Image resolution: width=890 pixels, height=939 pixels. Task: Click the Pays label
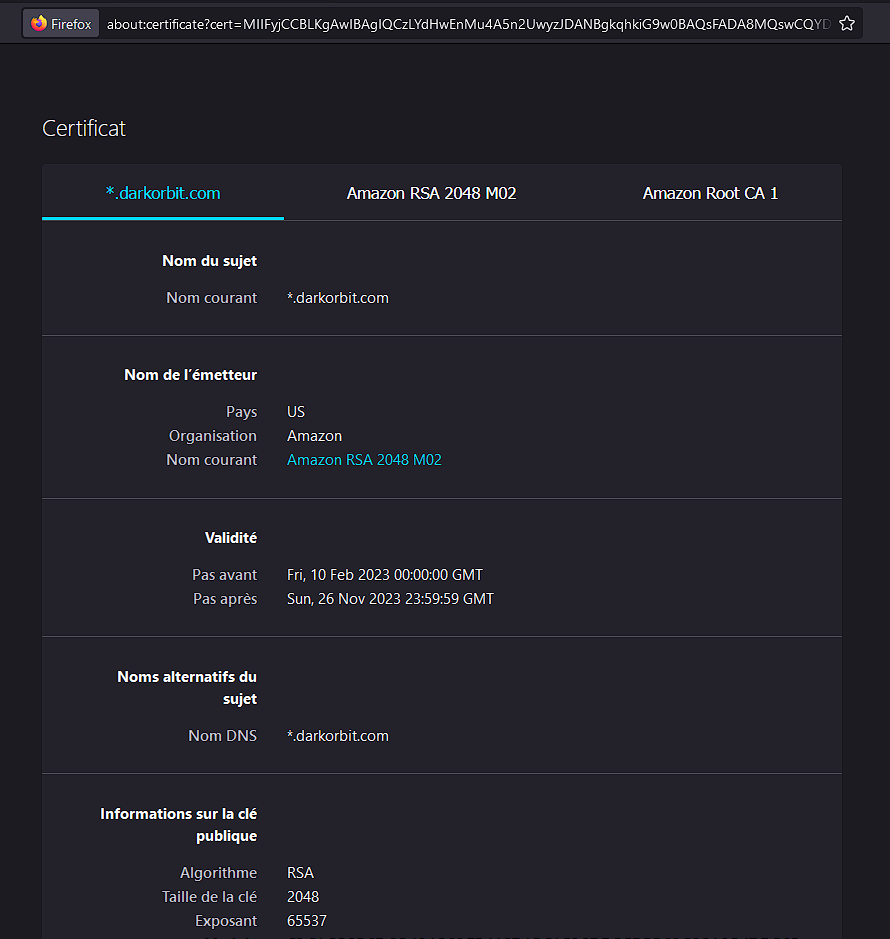[241, 411]
